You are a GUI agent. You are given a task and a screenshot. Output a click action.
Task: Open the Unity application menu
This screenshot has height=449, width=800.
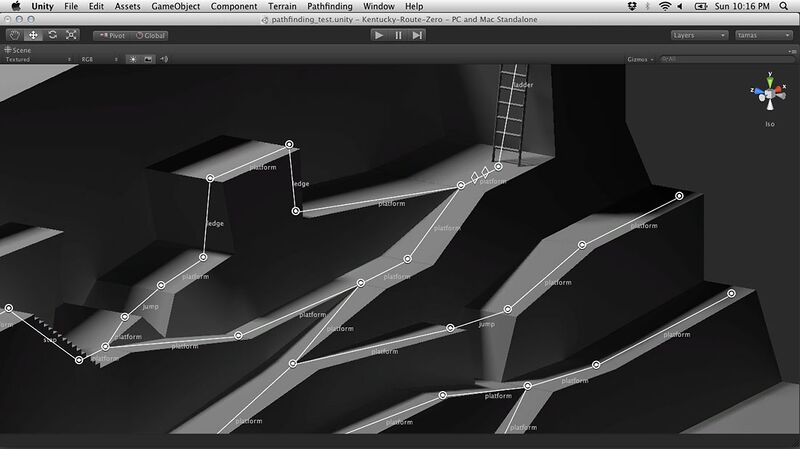[x=42, y=6]
